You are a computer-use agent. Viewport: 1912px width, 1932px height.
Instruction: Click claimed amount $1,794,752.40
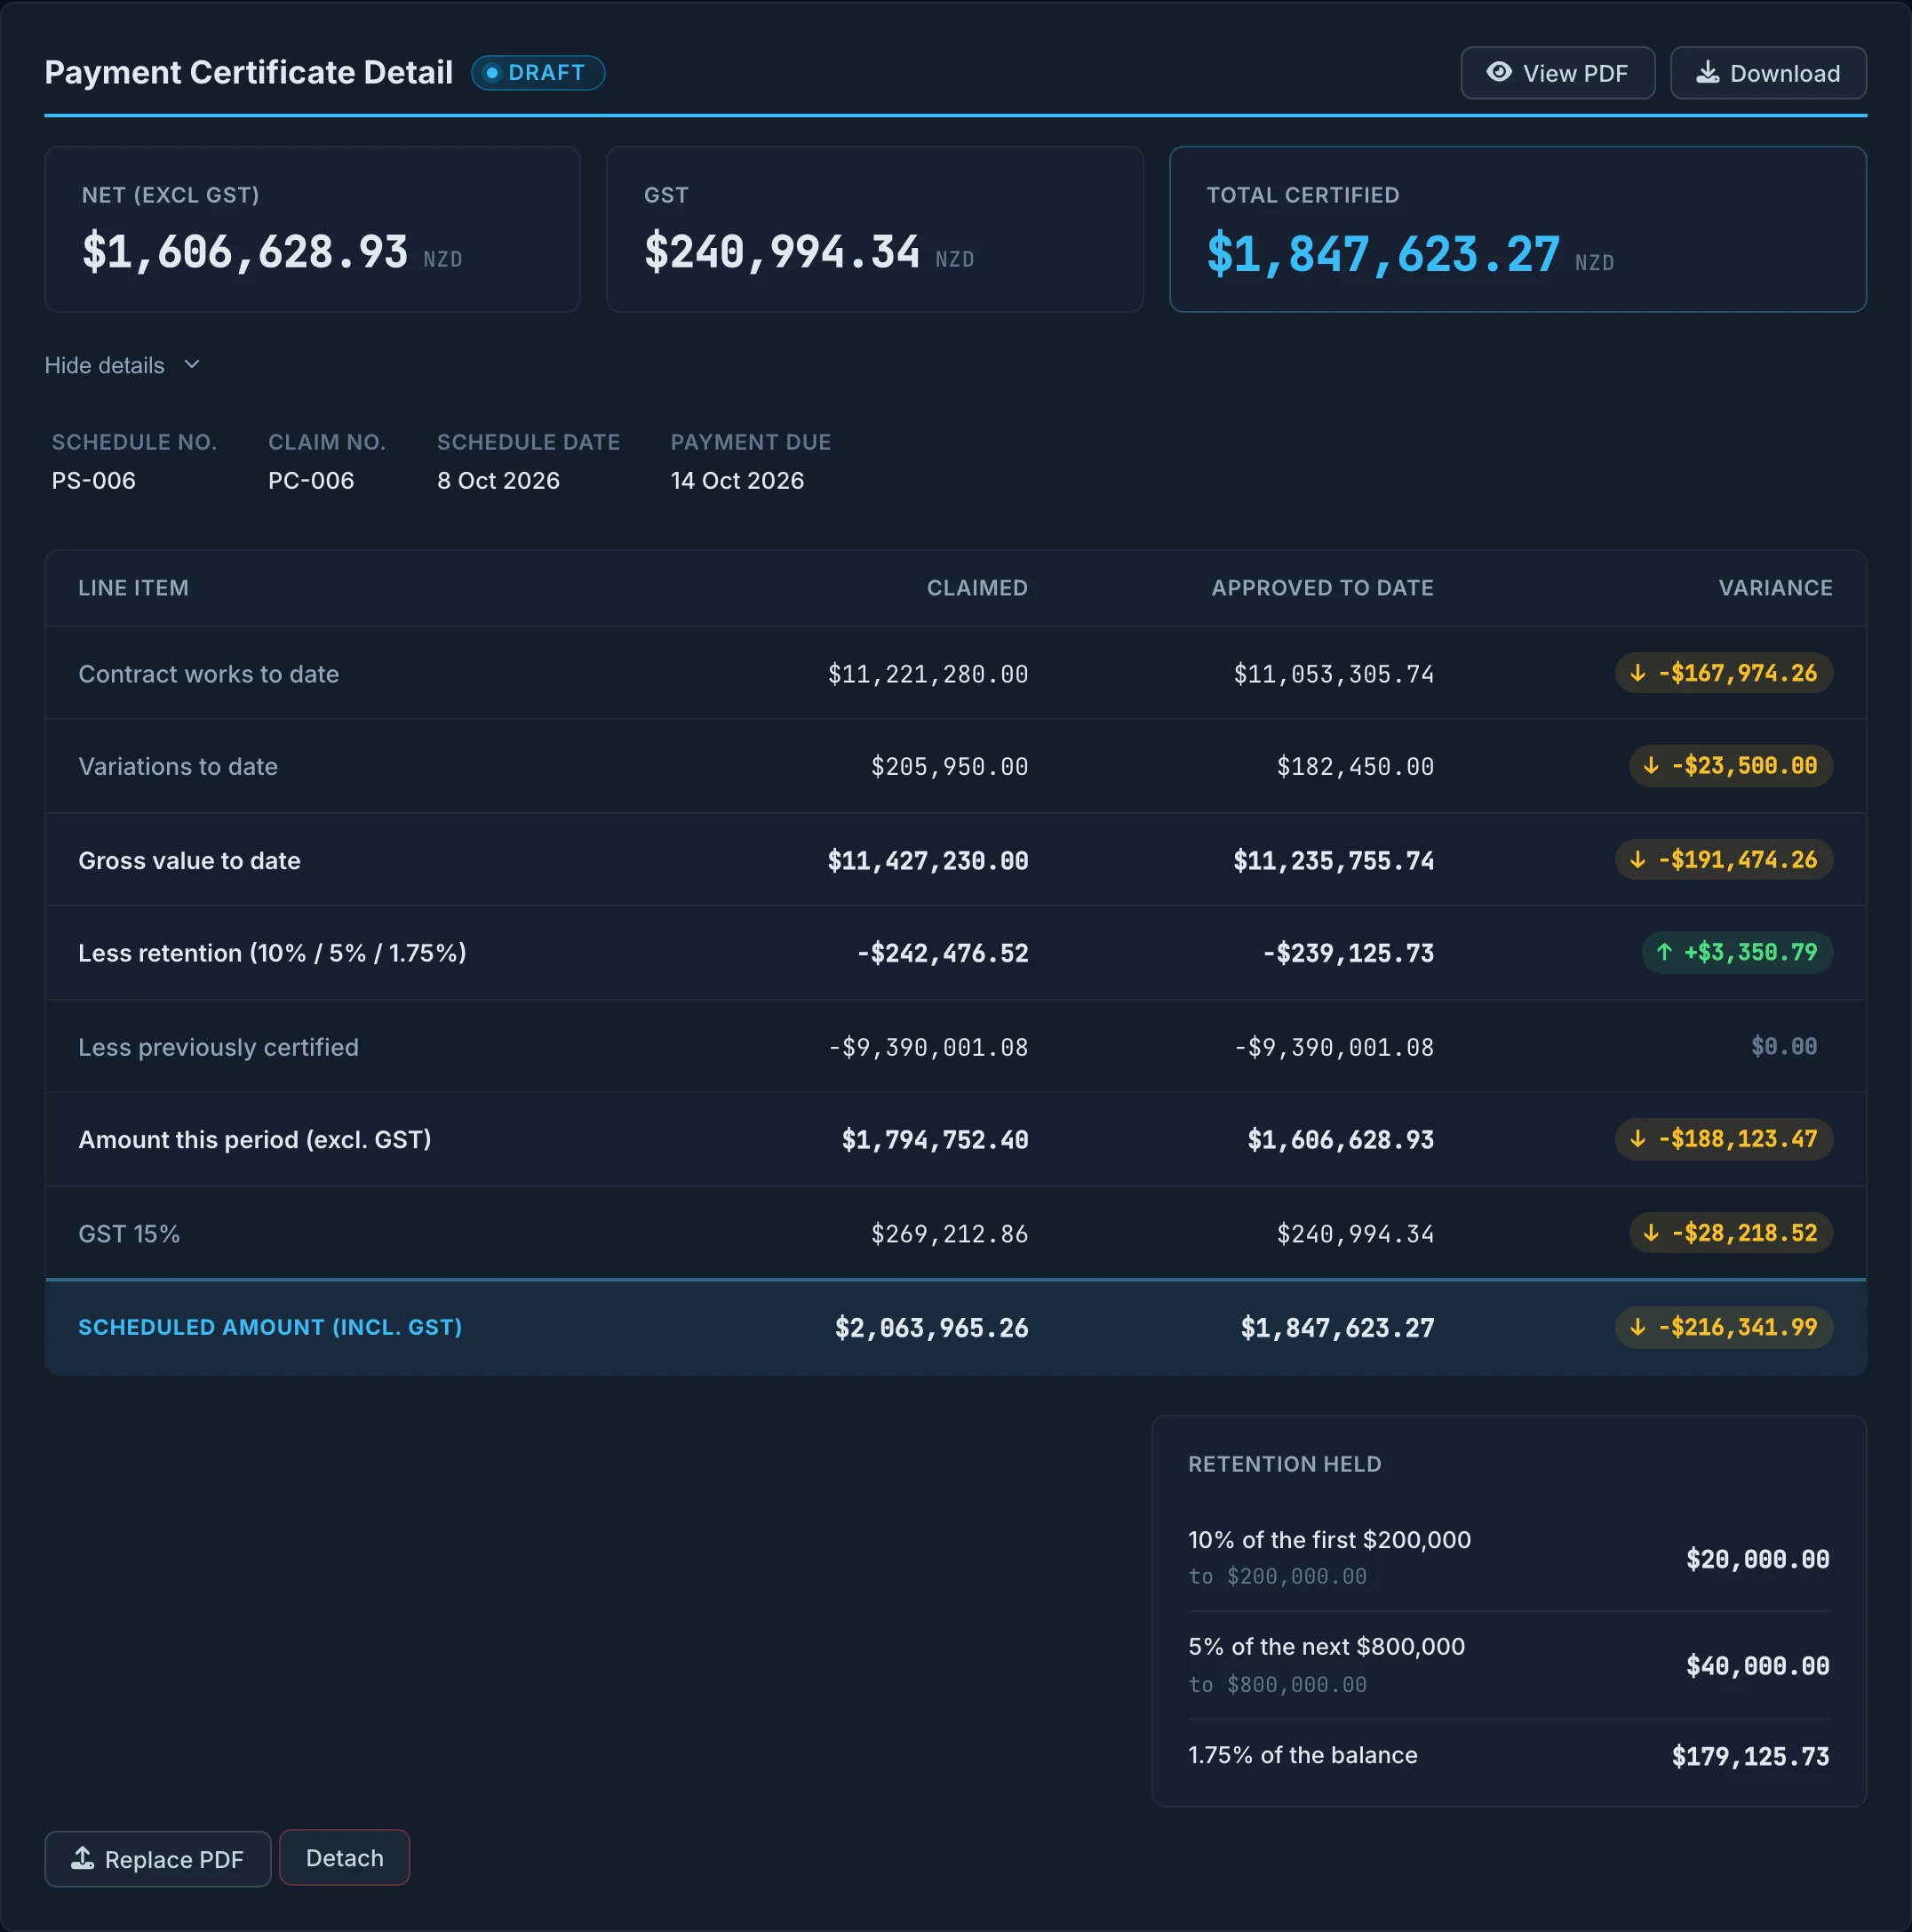(934, 1140)
